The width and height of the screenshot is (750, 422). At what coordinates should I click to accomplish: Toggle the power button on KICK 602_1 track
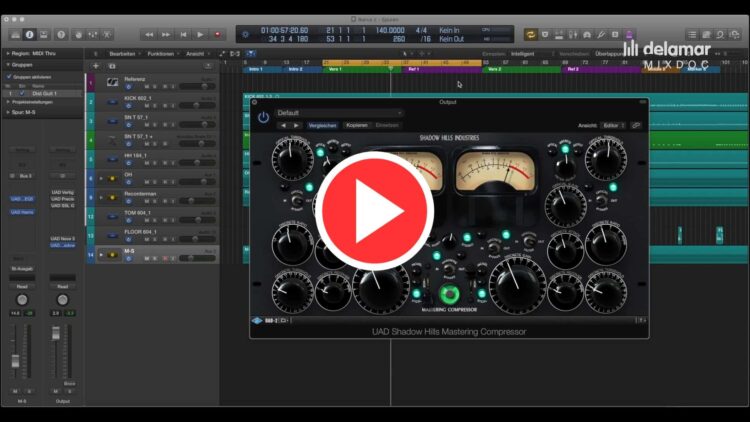(128, 106)
